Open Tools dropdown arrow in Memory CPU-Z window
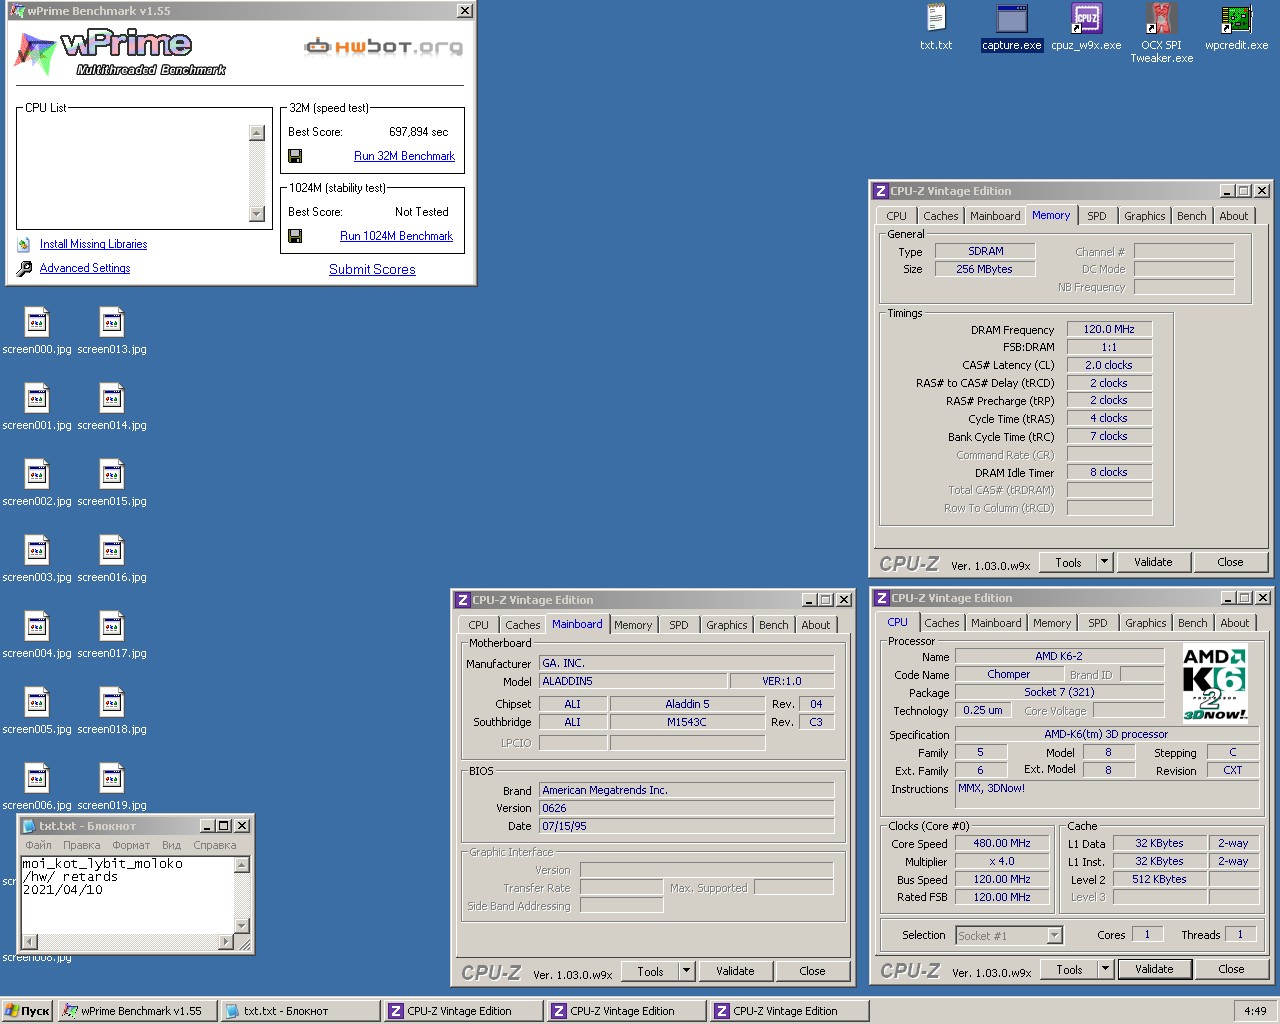The width and height of the screenshot is (1280, 1024). (1105, 562)
